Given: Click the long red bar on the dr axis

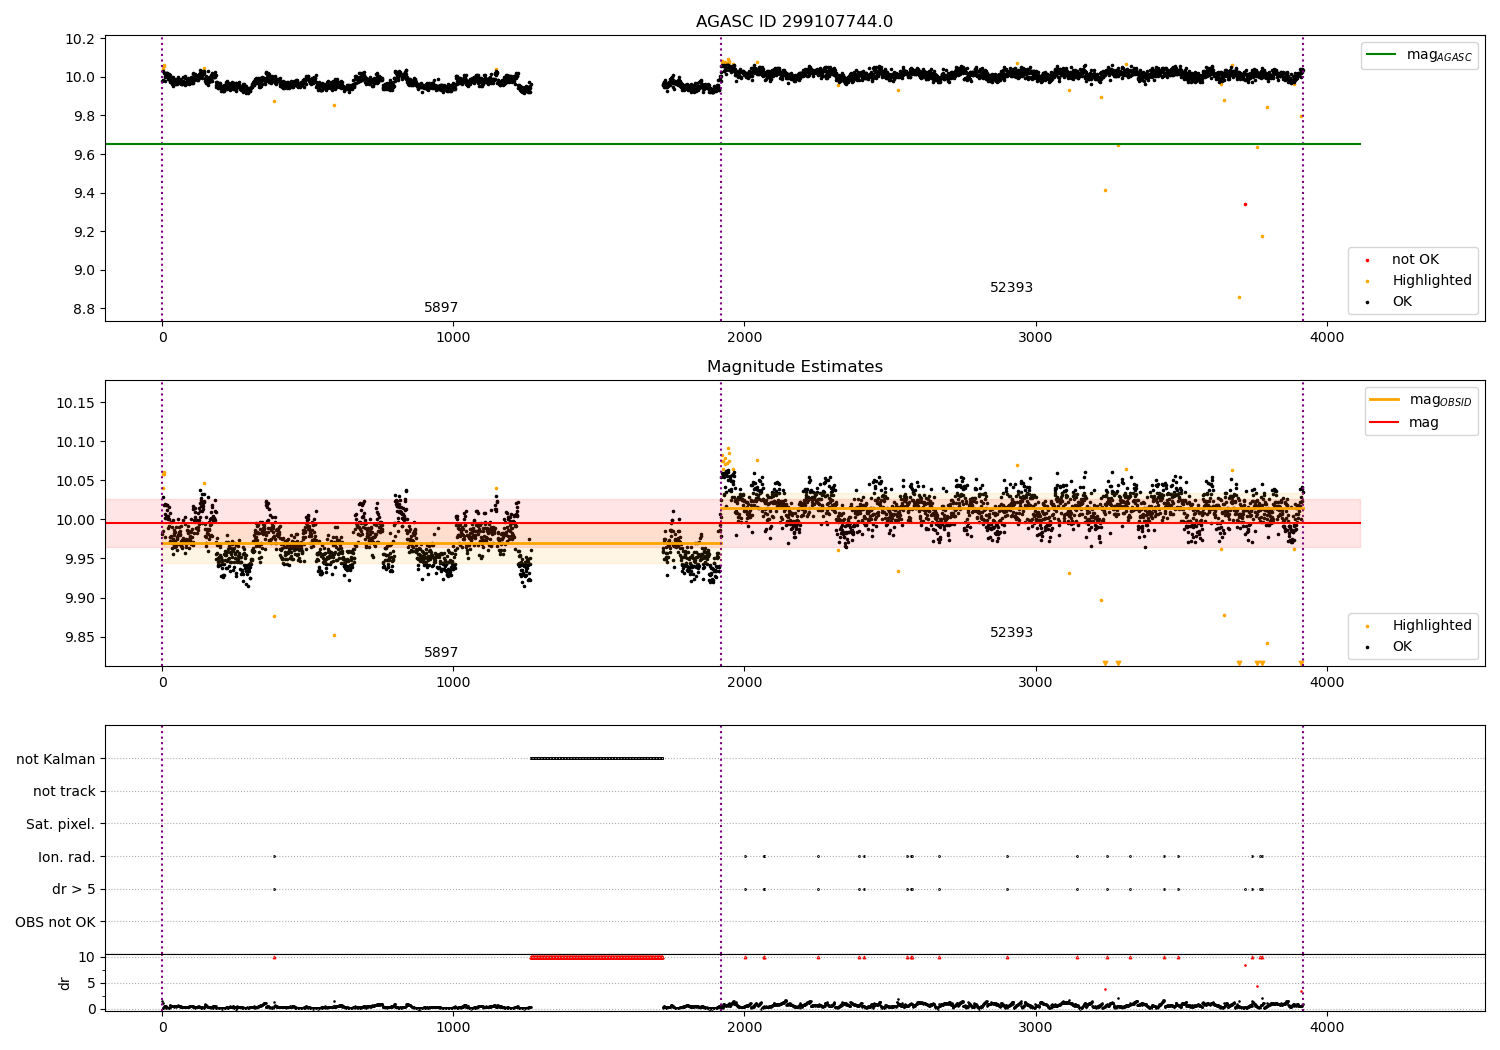Looking at the screenshot, I should [597, 957].
